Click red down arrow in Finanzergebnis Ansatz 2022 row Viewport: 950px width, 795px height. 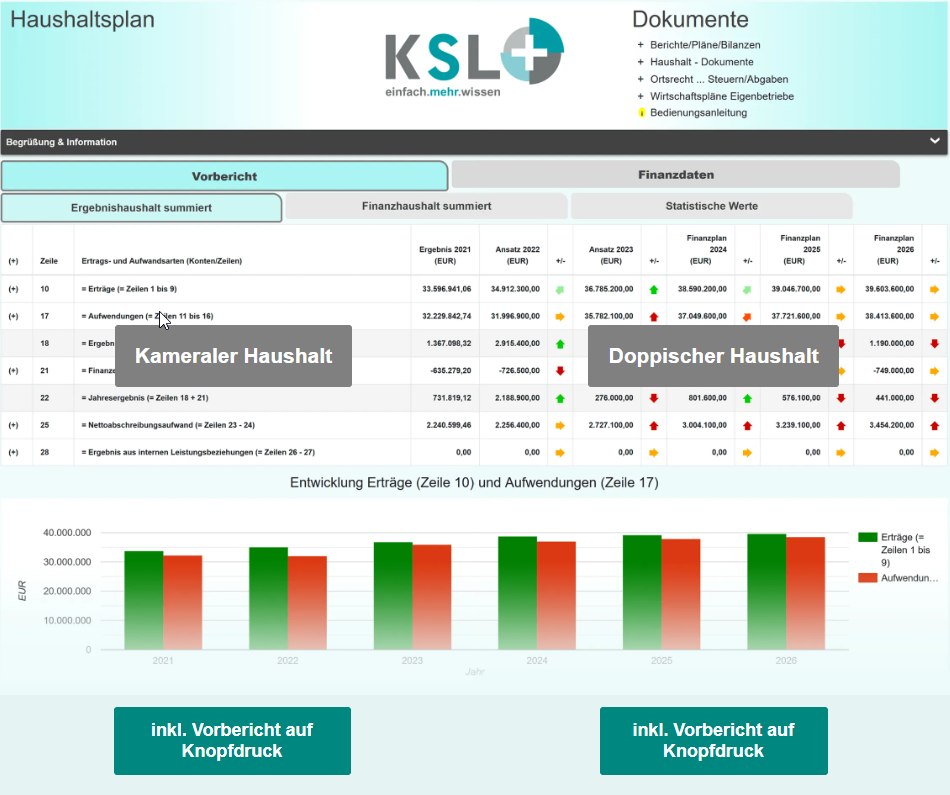[560, 371]
